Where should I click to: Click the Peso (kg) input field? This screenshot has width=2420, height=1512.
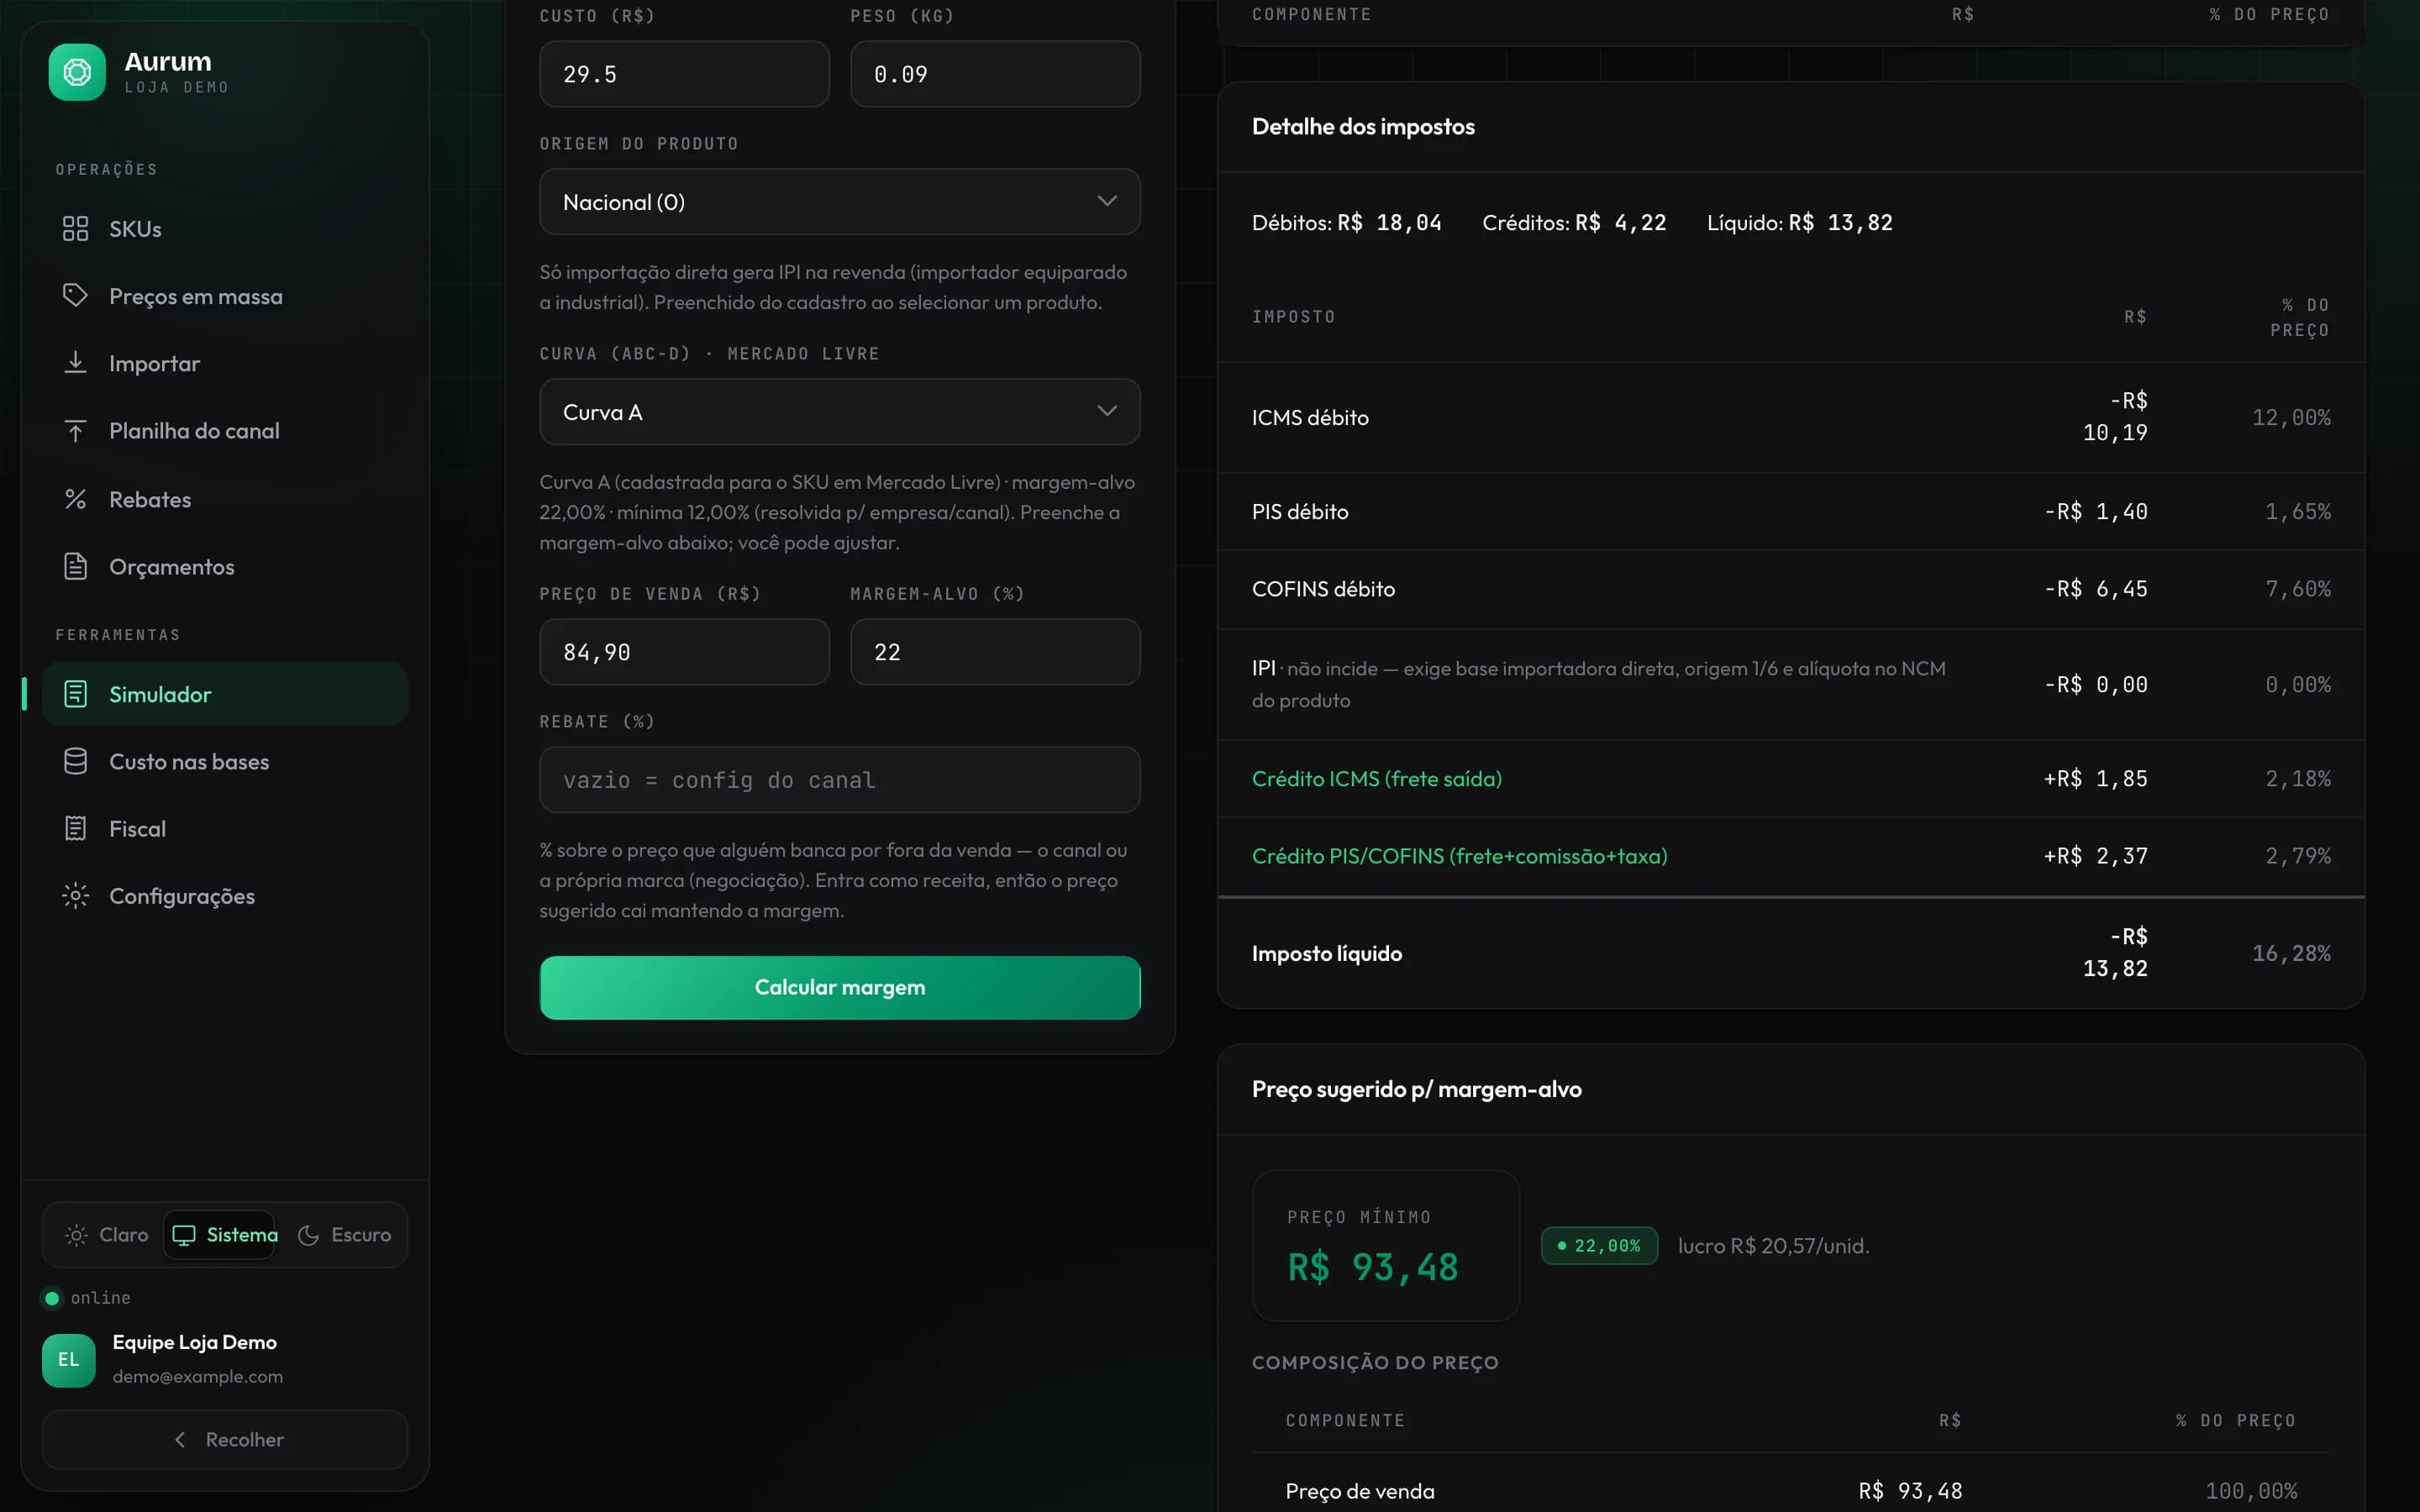[995, 74]
